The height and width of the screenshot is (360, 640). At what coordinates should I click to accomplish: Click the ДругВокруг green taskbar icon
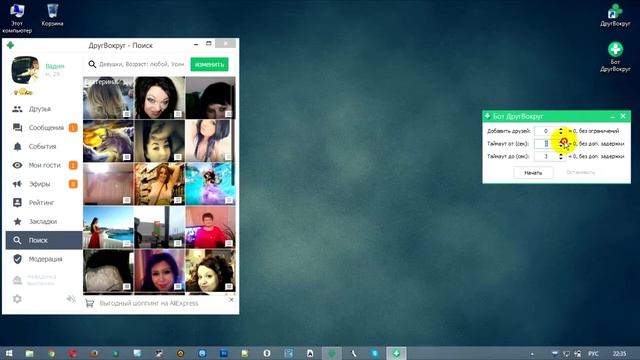pyautogui.click(x=331, y=353)
